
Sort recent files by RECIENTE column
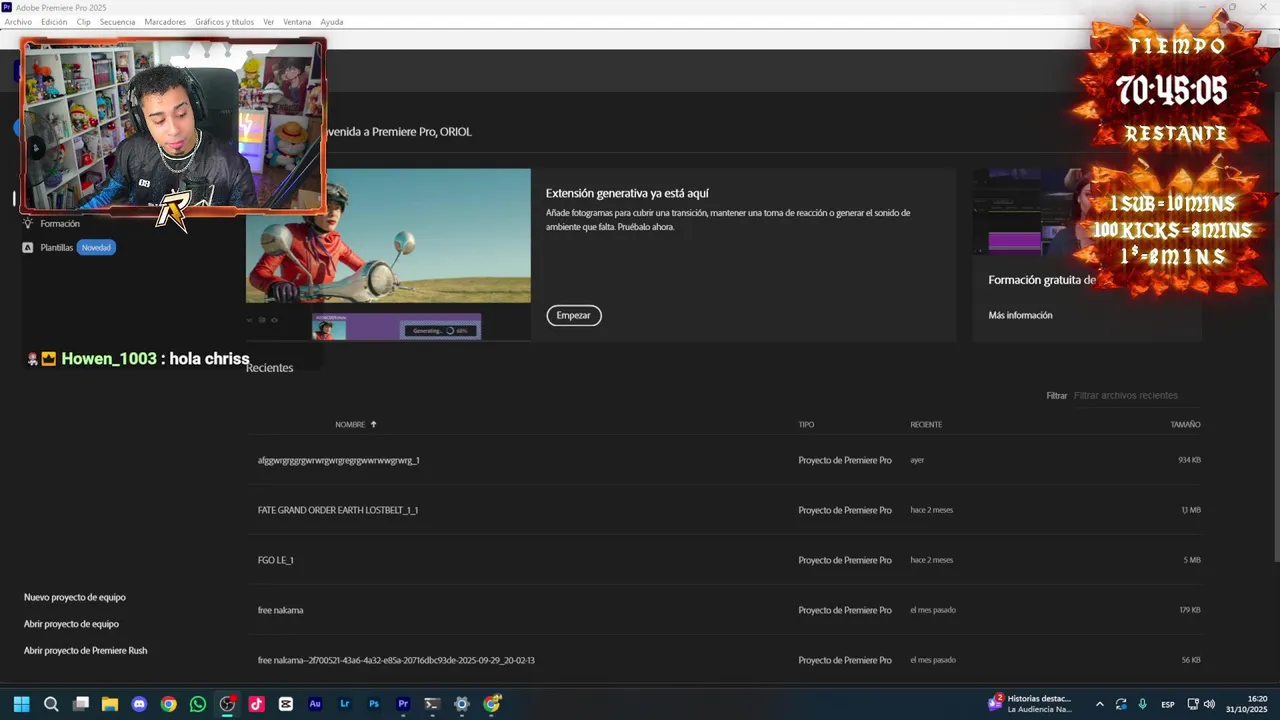pyautogui.click(x=926, y=424)
